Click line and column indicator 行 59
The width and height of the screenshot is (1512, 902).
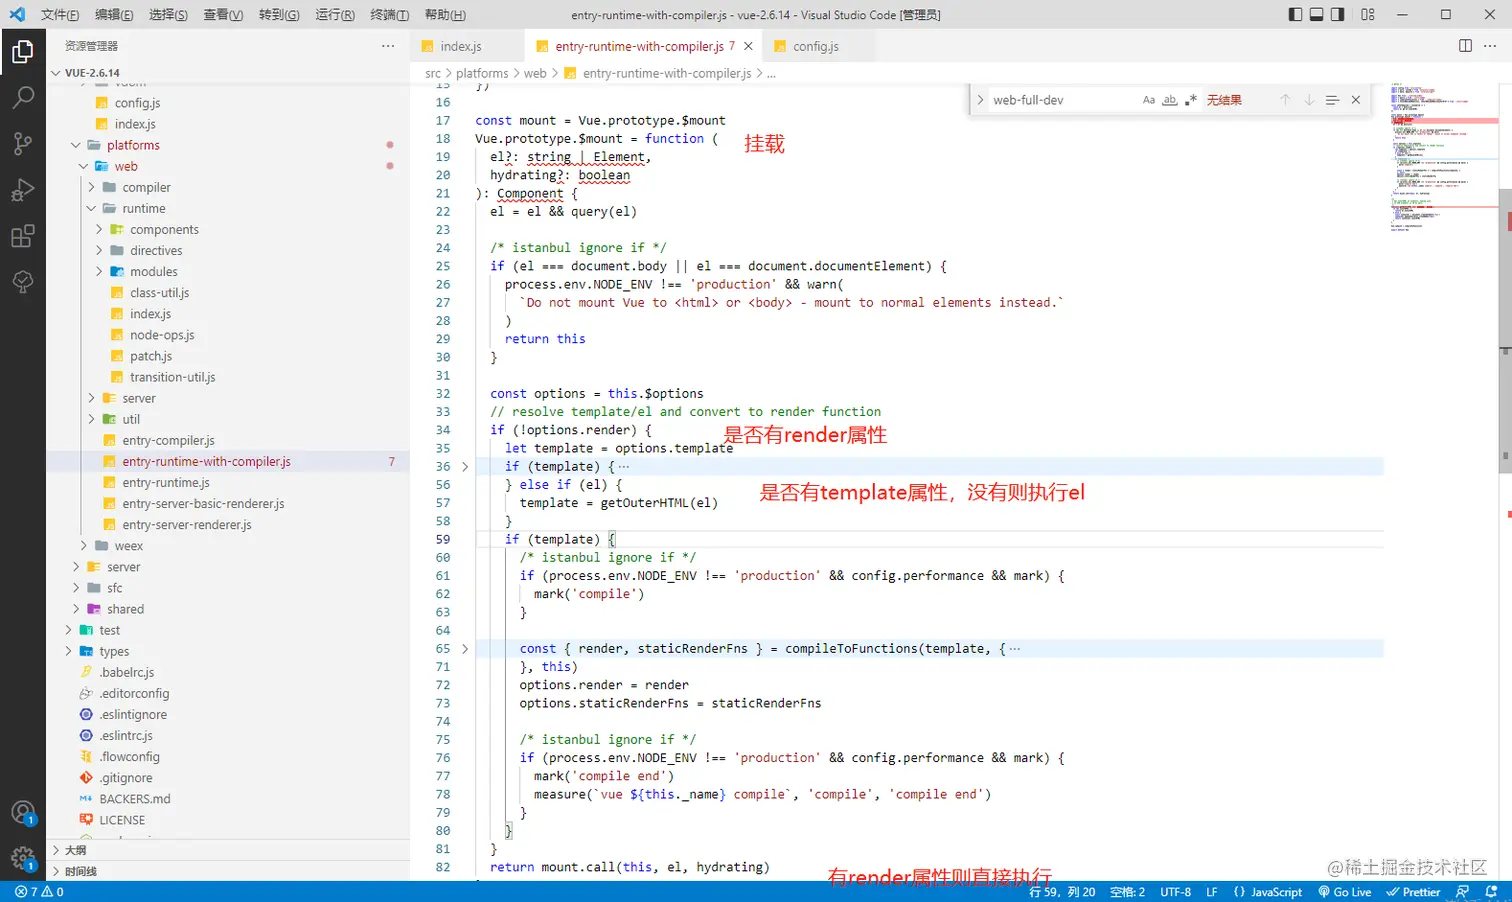point(1062,892)
